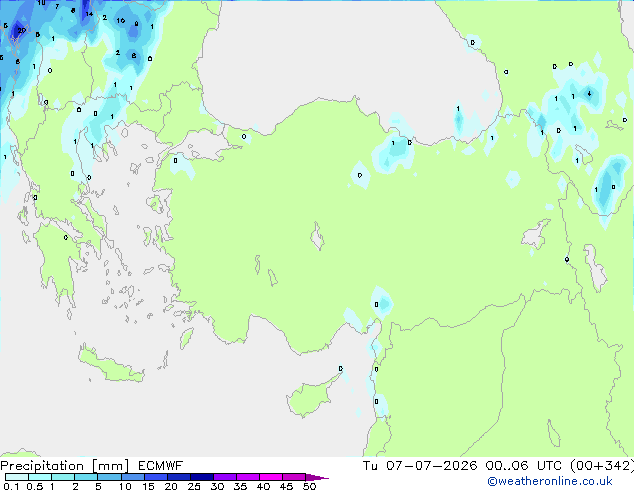Click the '5' legend scale label
634x490 pixels.
pyautogui.click(x=98, y=486)
